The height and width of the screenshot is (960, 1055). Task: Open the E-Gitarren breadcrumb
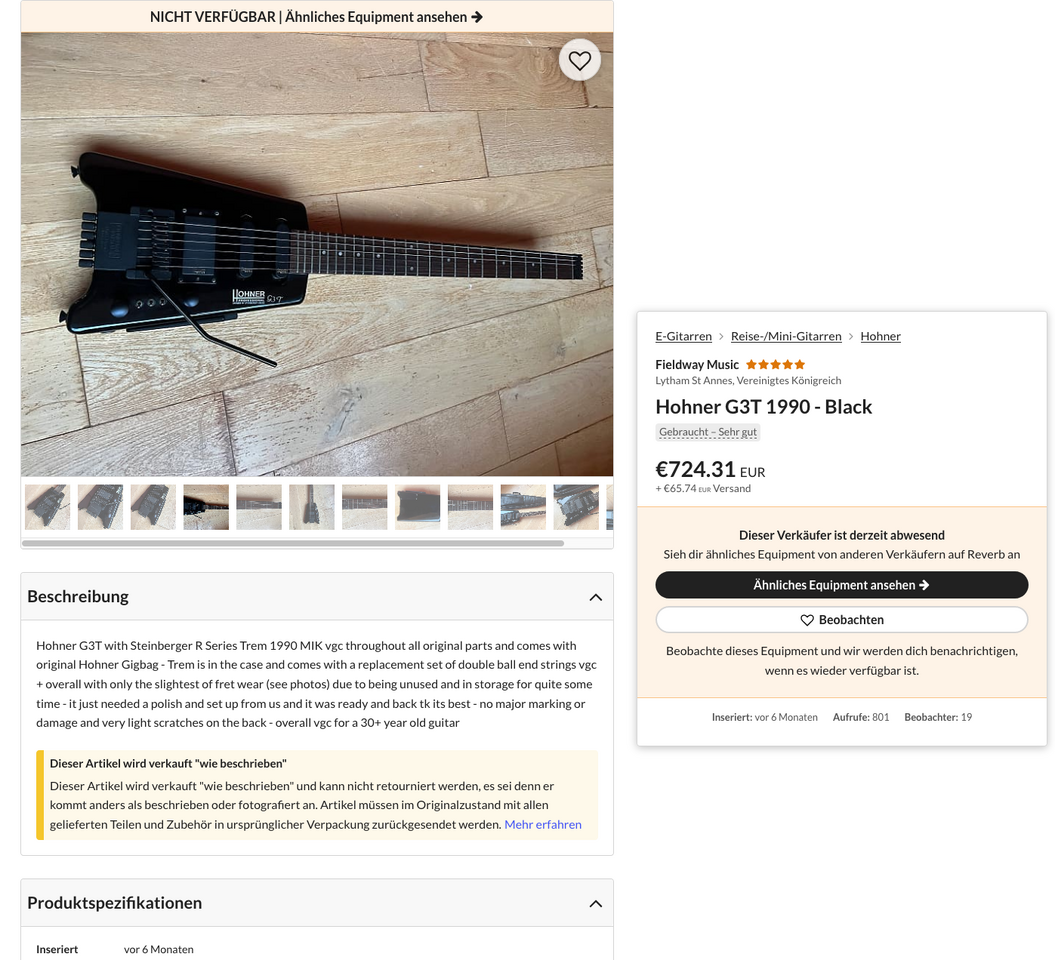684,336
